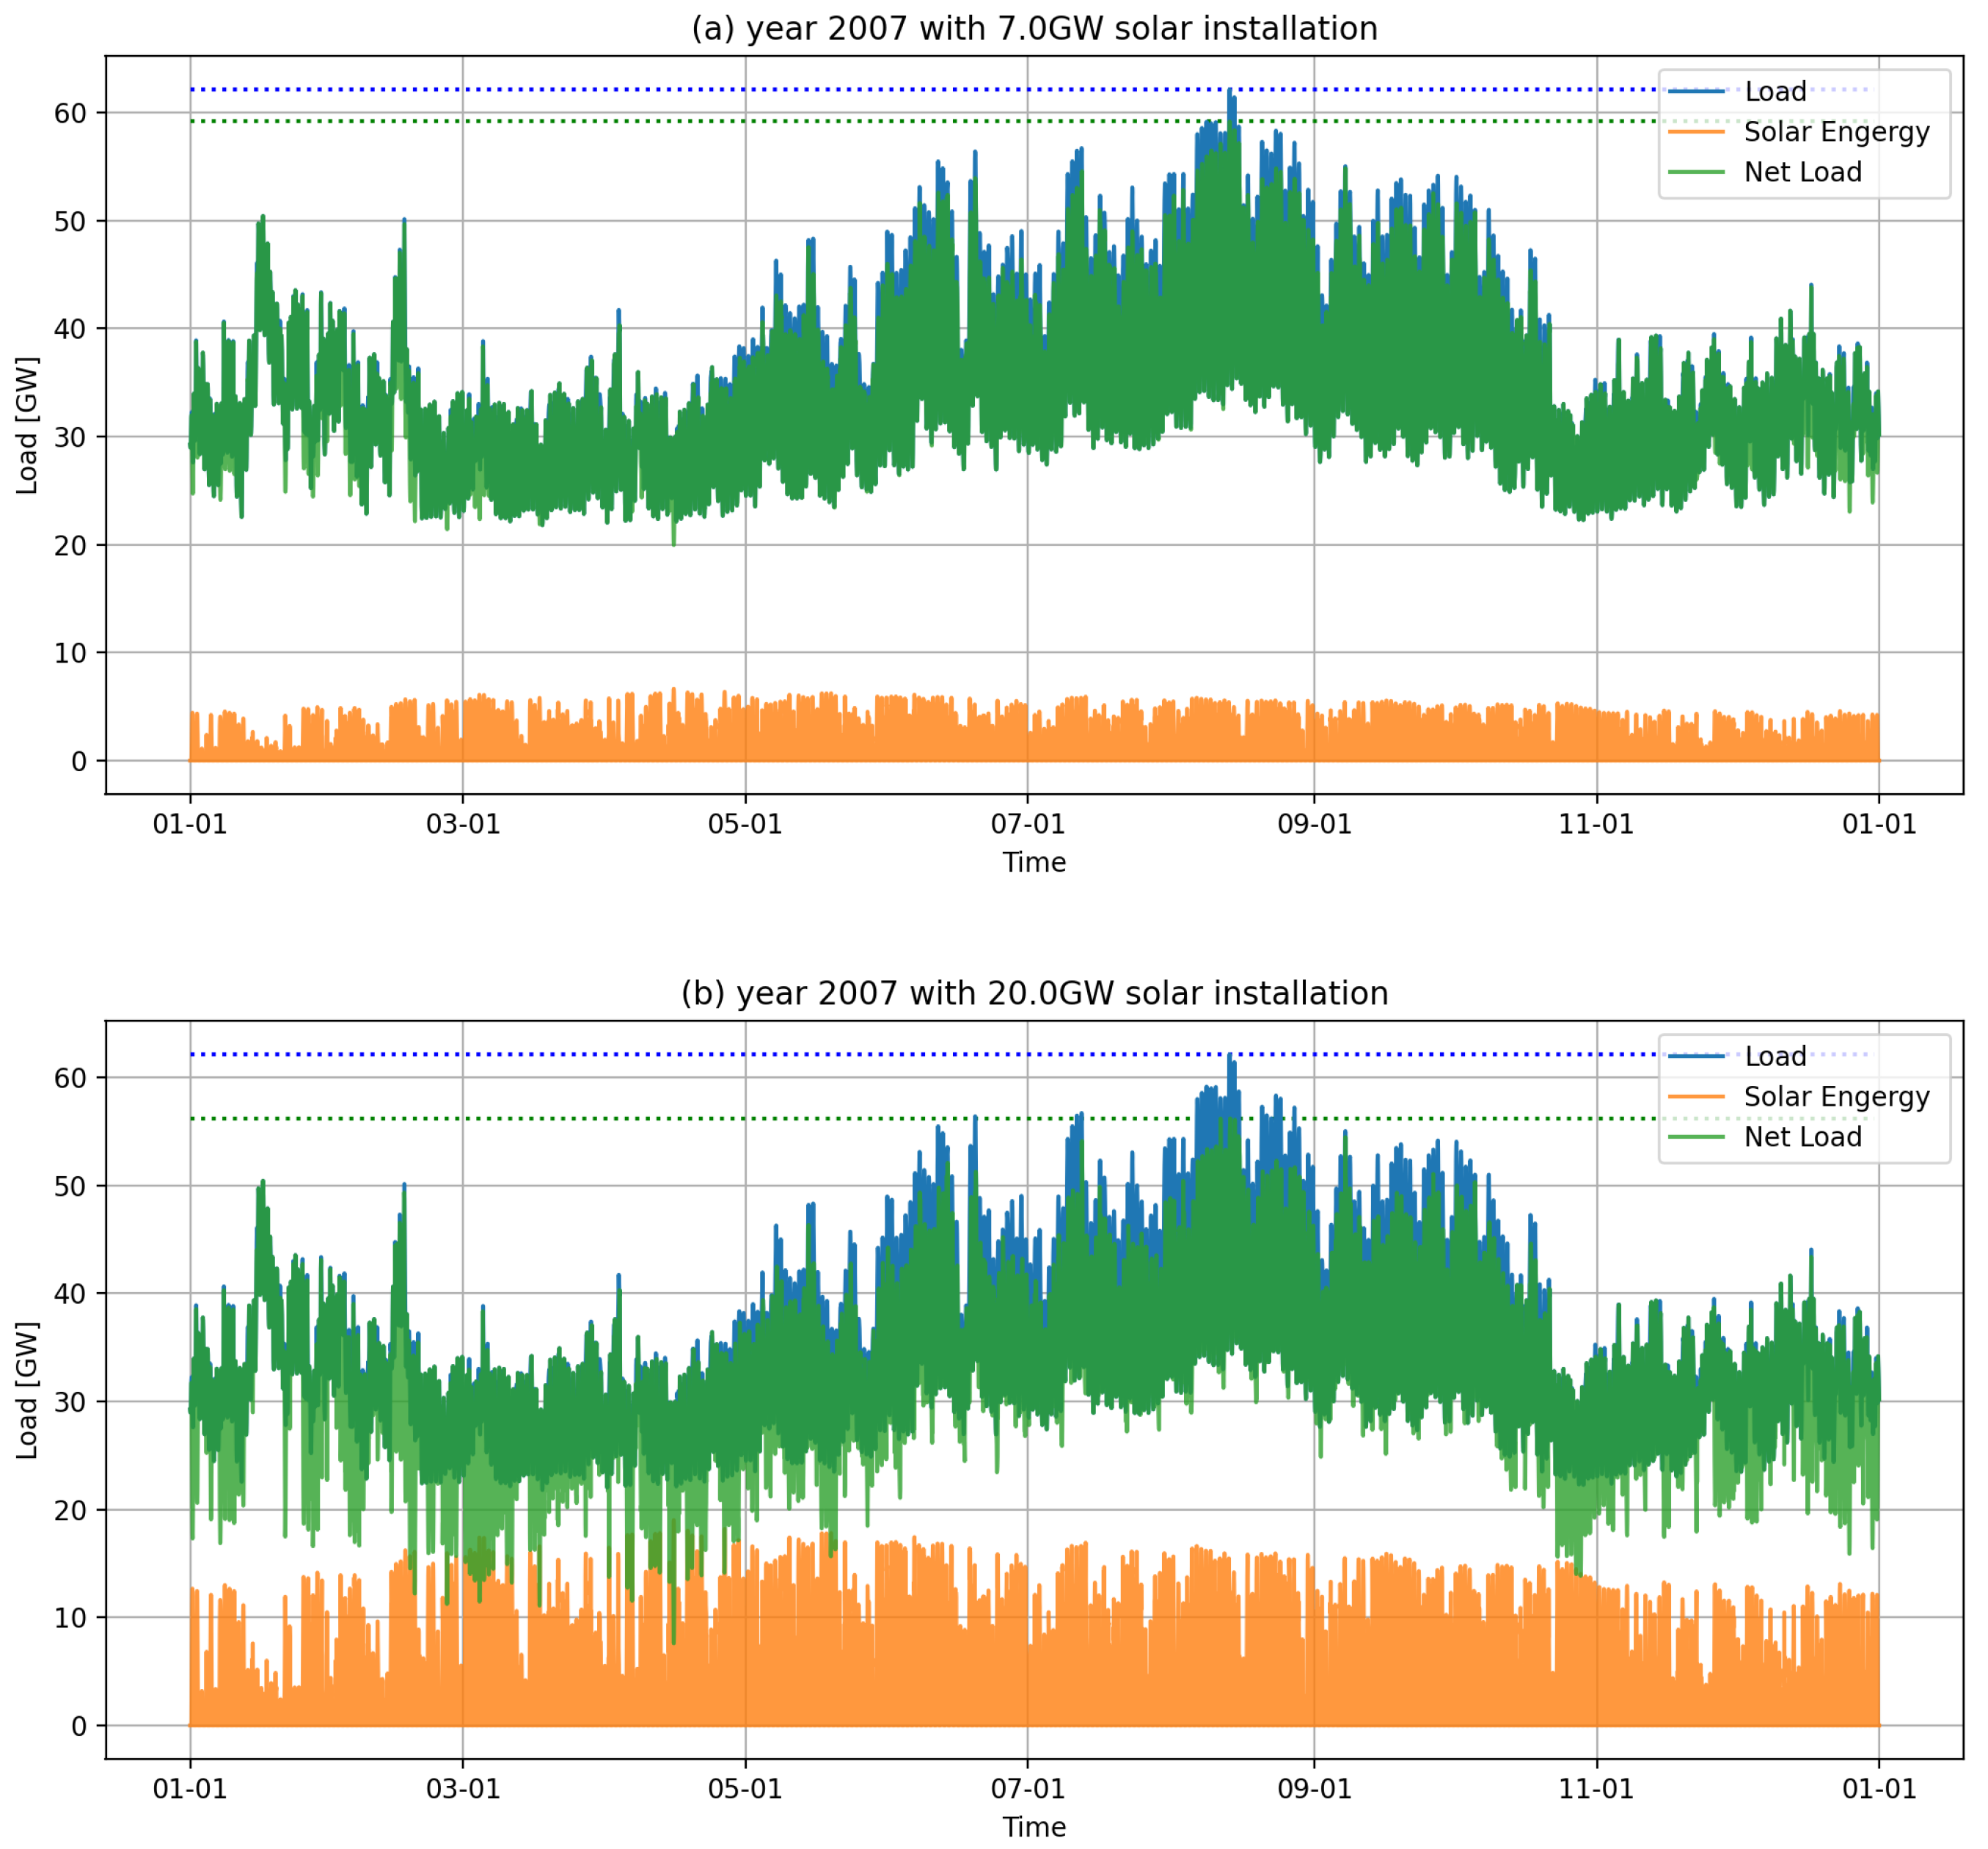Click the 20 y-axis tick of bottom chart
The width and height of the screenshot is (1988, 1849).
tap(70, 1510)
